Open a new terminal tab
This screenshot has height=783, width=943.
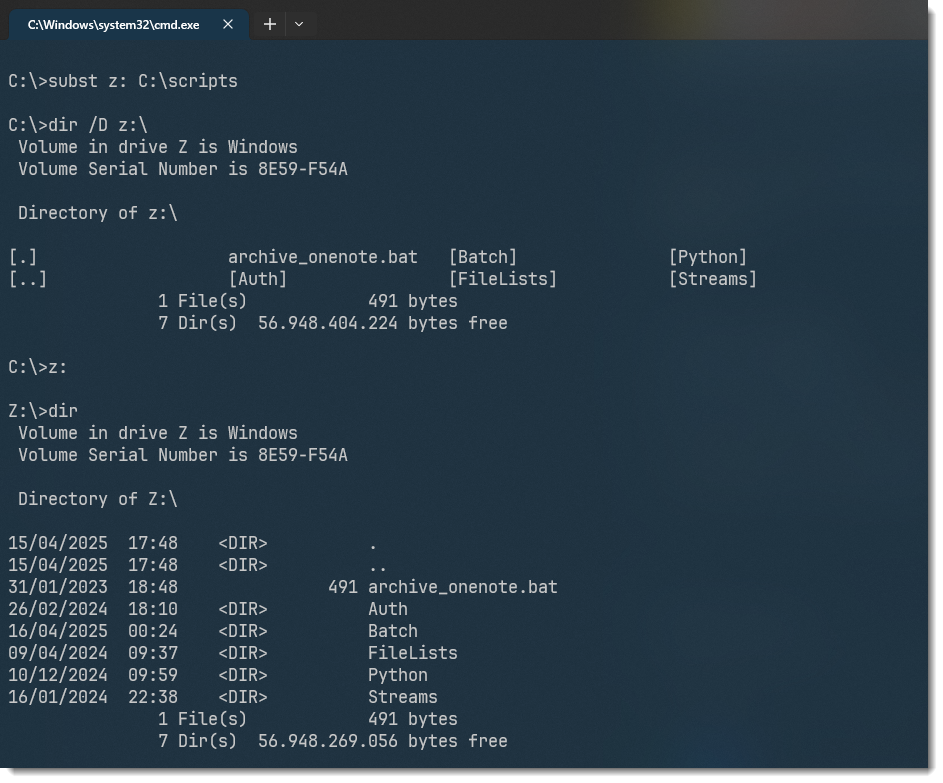pyautogui.click(x=269, y=24)
